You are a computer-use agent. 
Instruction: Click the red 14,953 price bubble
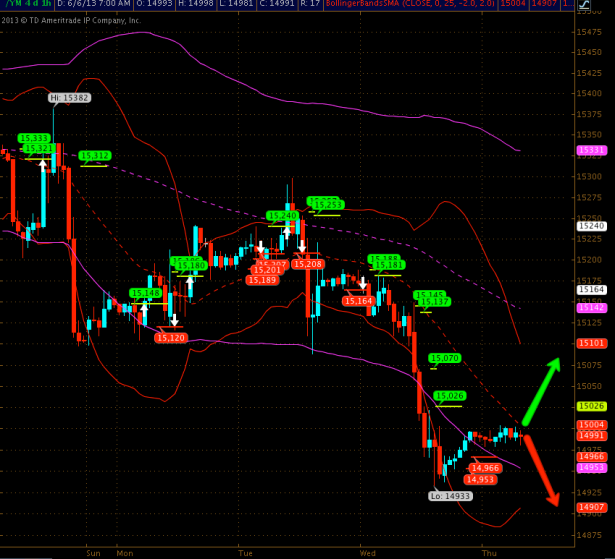coord(480,479)
